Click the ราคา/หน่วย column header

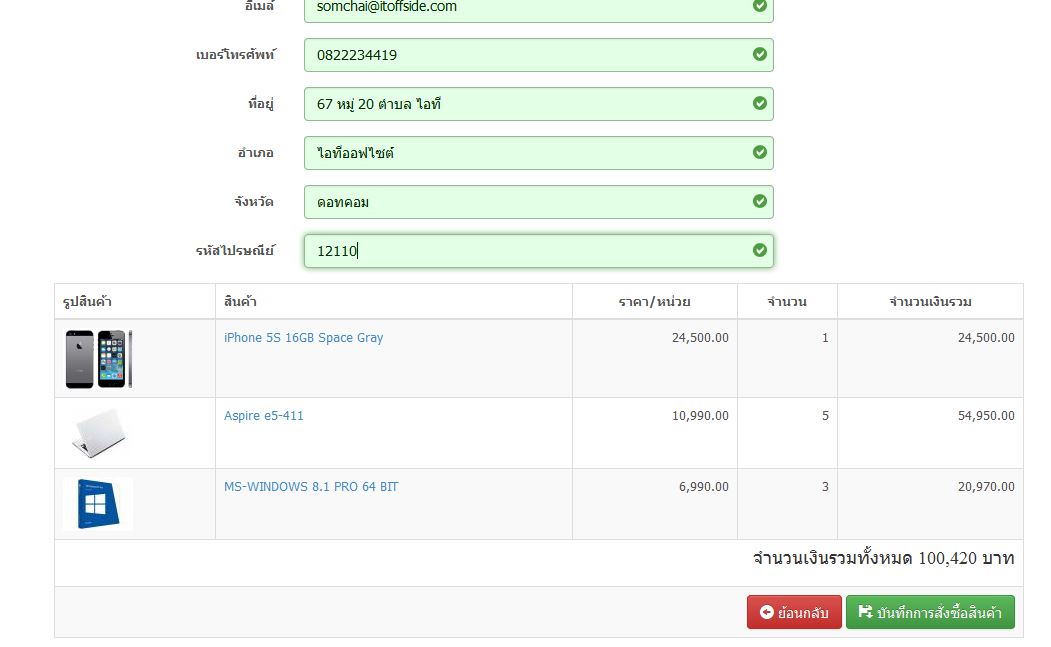[654, 302]
